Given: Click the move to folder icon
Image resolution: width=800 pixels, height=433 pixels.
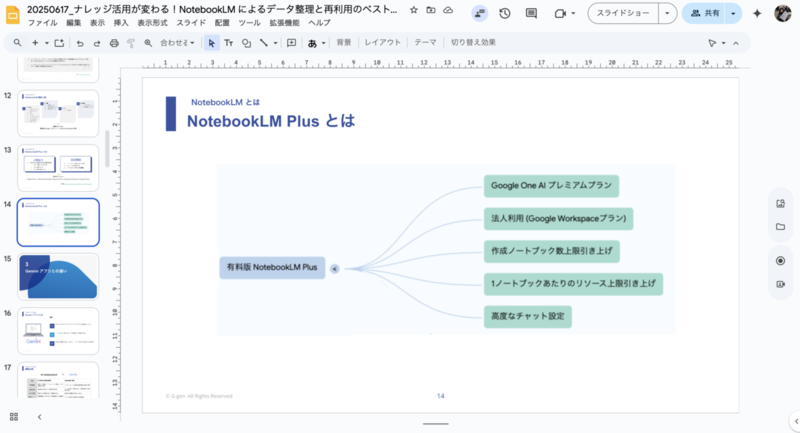Looking at the screenshot, I should [431, 10].
